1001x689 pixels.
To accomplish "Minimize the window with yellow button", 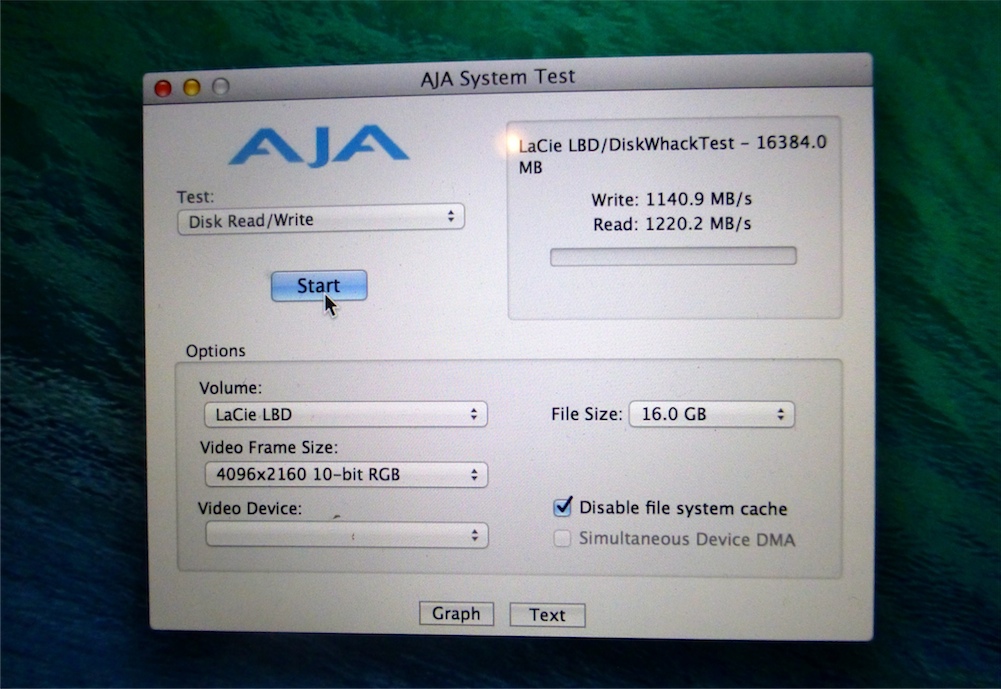I will pos(192,87).
